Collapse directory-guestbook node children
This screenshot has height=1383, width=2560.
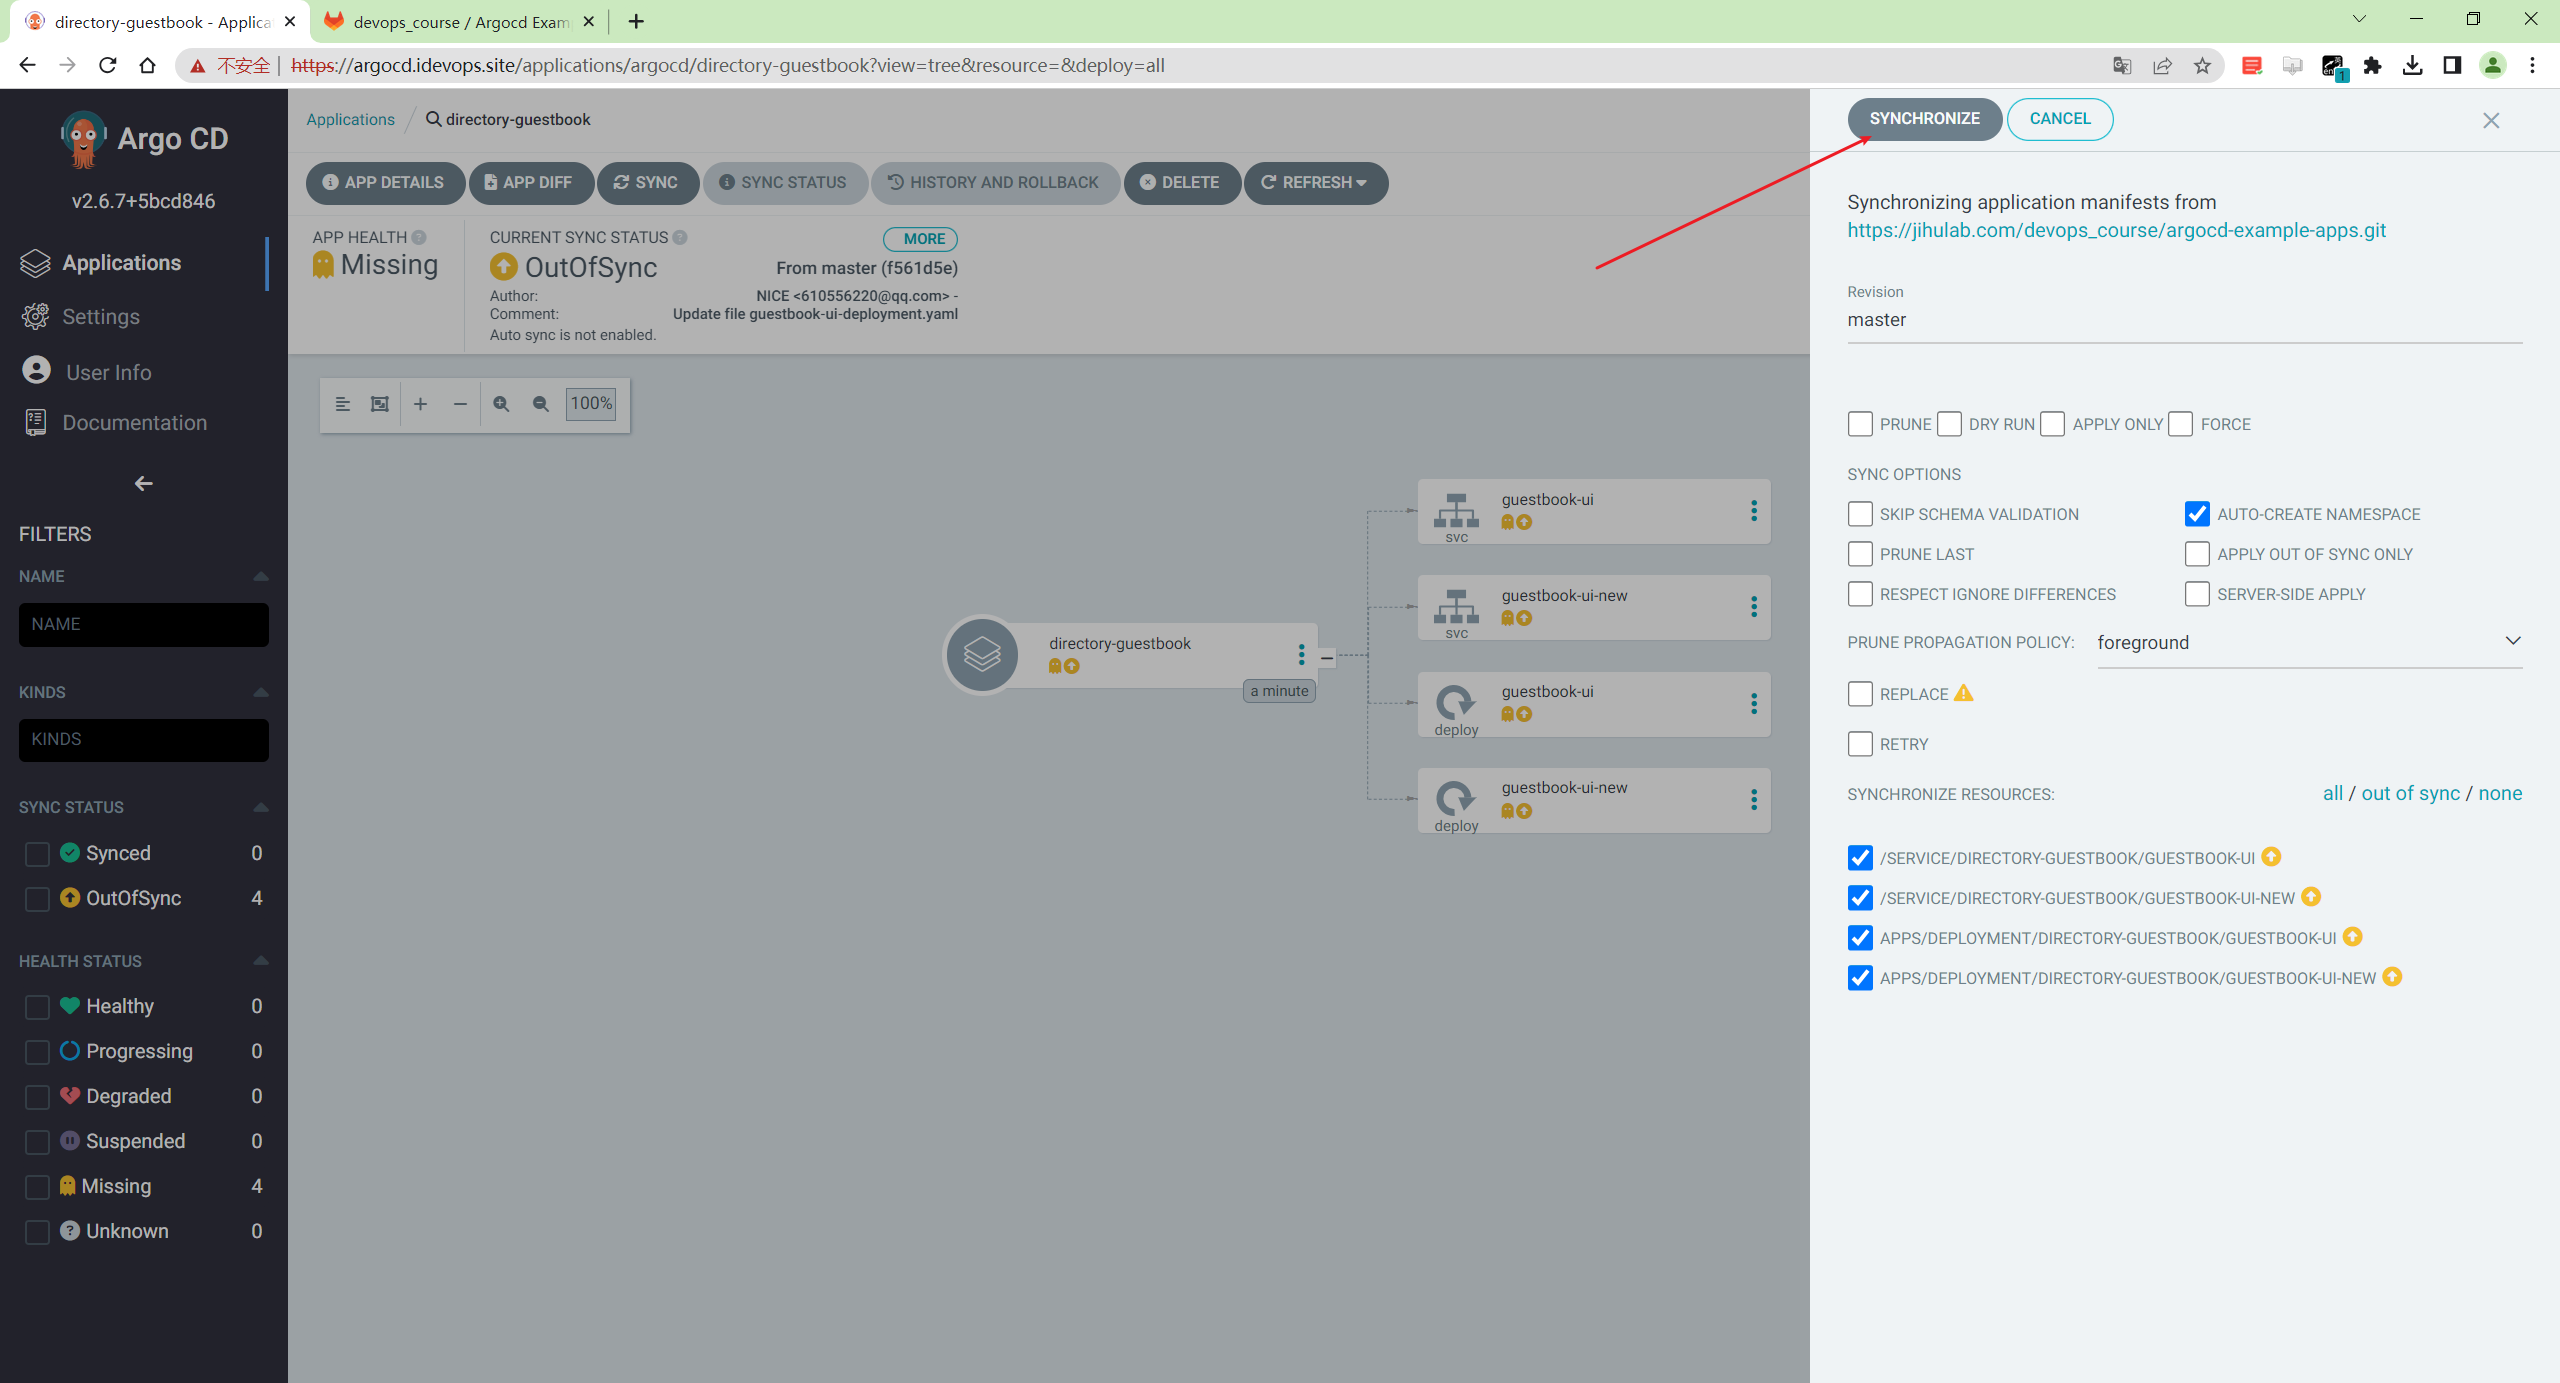coord(1327,657)
